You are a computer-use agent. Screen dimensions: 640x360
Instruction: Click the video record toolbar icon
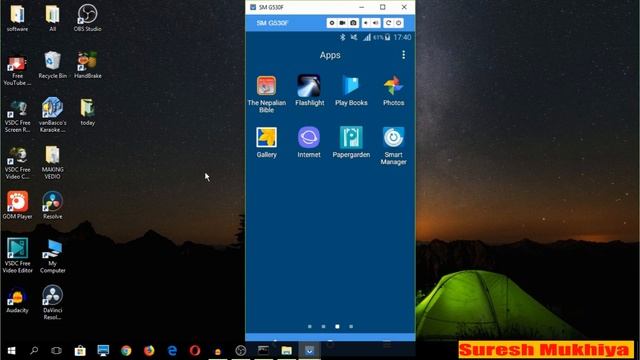(342, 23)
